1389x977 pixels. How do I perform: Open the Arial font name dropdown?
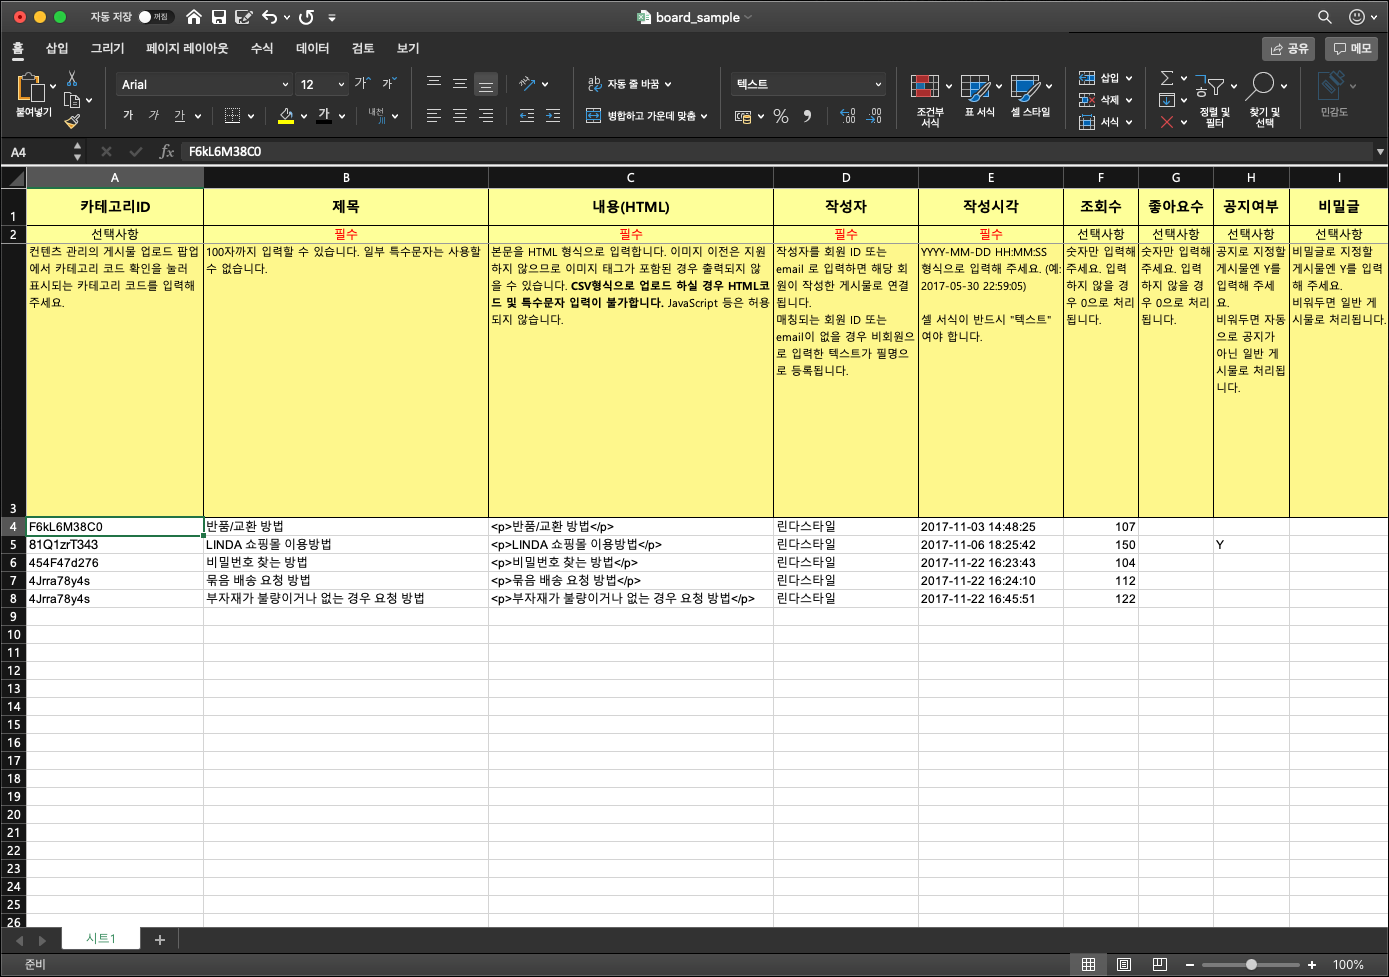click(x=285, y=85)
